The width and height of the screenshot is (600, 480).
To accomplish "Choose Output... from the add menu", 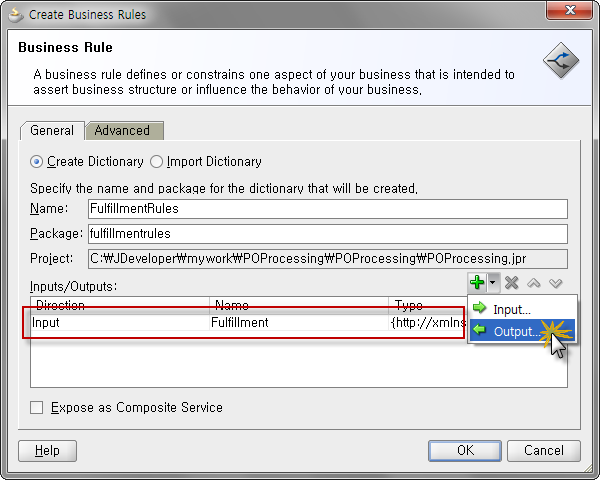I will click(522, 330).
